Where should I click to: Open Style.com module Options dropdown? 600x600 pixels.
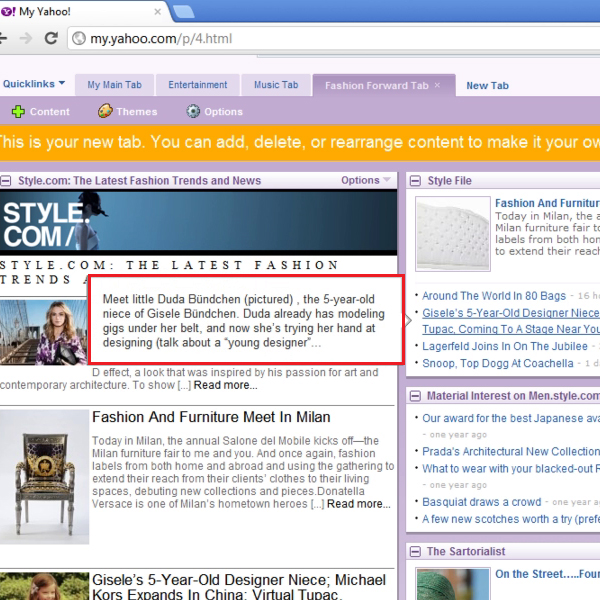pyautogui.click(x=366, y=180)
